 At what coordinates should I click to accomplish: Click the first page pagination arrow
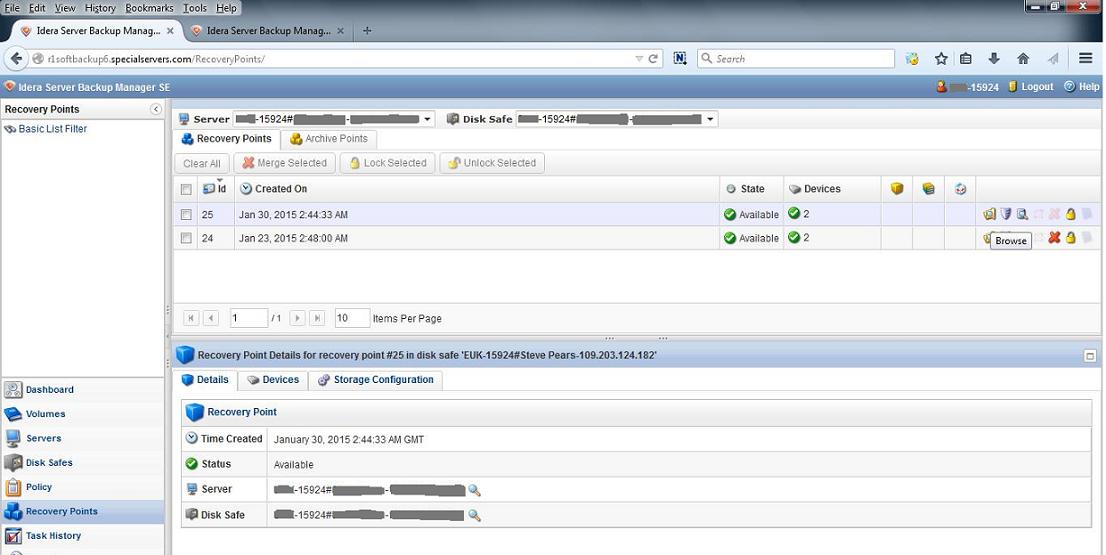click(190, 318)
